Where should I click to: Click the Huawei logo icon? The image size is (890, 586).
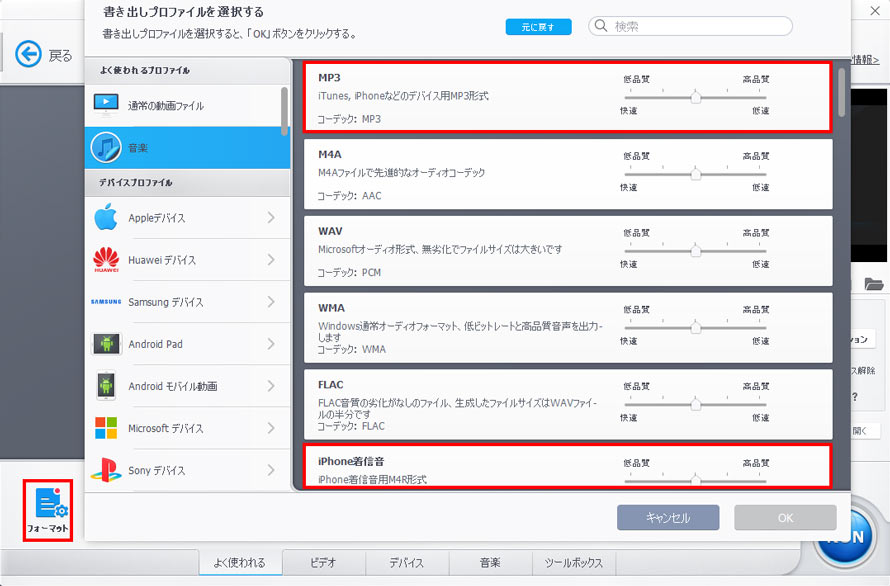point(106,259)
